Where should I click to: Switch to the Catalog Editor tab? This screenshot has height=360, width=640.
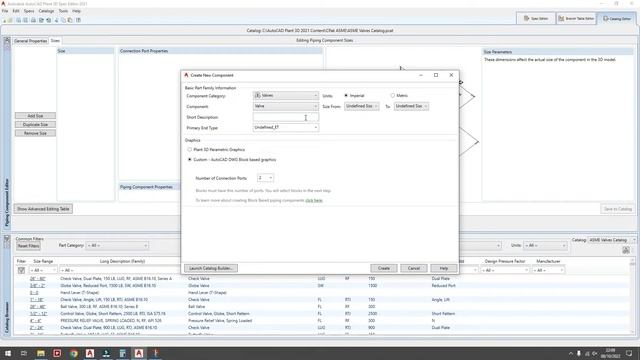[x=617, y=18]
